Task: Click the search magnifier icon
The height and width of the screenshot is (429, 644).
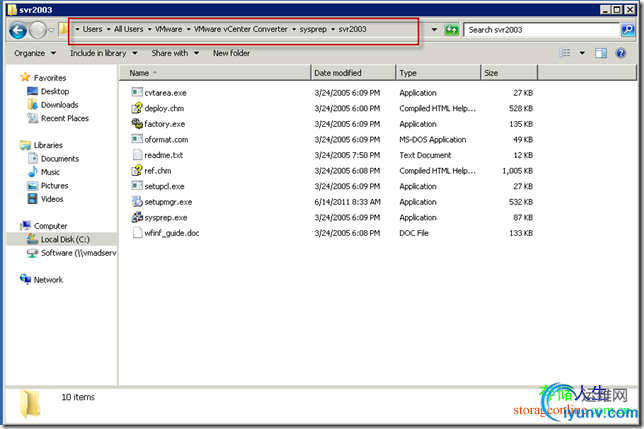Action: pyautogui.click(x=628, y=30)
